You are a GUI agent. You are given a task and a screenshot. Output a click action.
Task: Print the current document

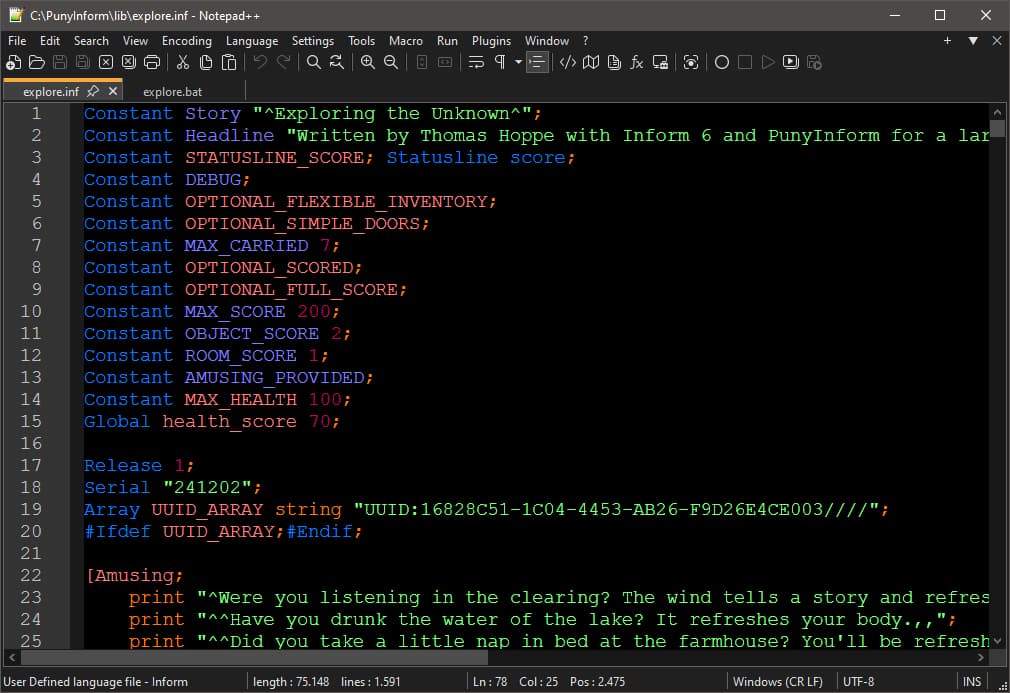pyautogui.click(x=152, y=62)
